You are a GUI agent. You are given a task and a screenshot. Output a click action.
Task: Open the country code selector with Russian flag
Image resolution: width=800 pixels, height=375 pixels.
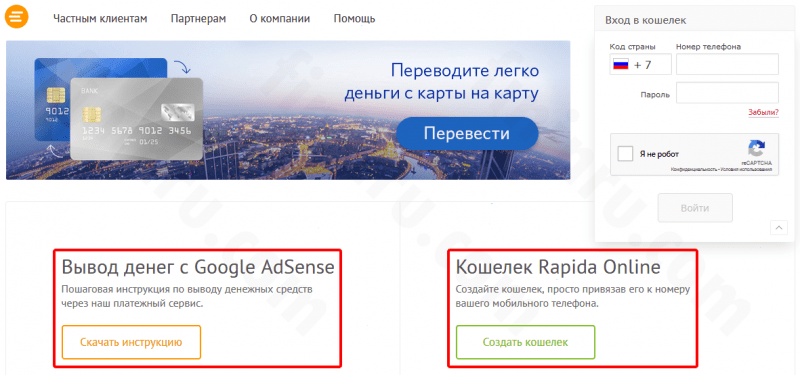point(640,65)
